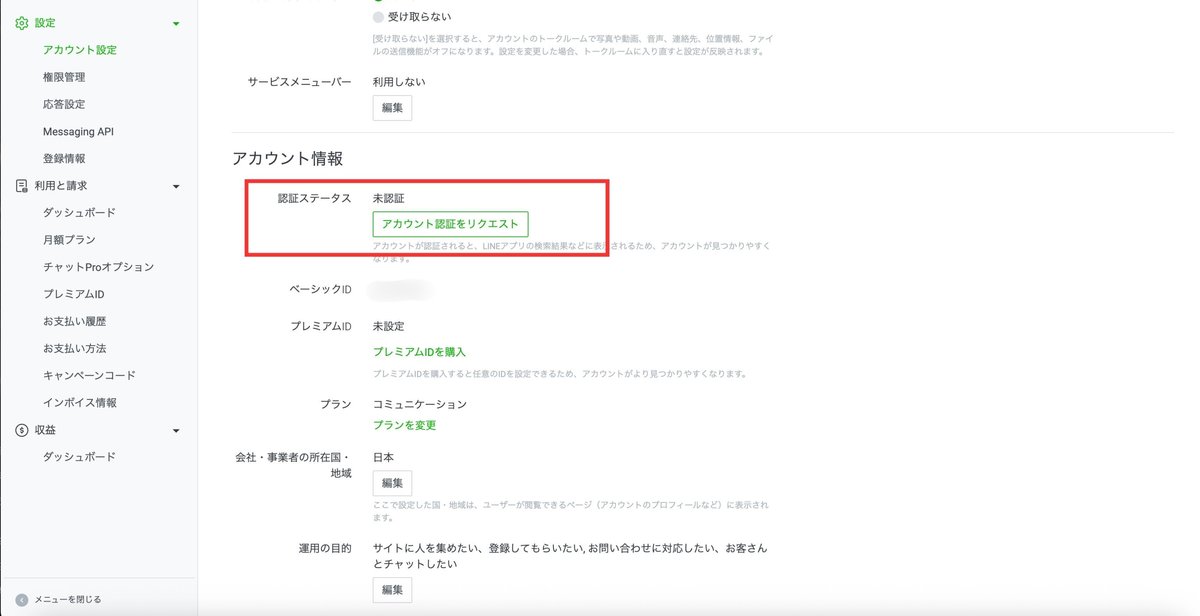Open インボイス情報 page
The width and height of the screenshot is (1200, 616).
[x=79, y=403]
